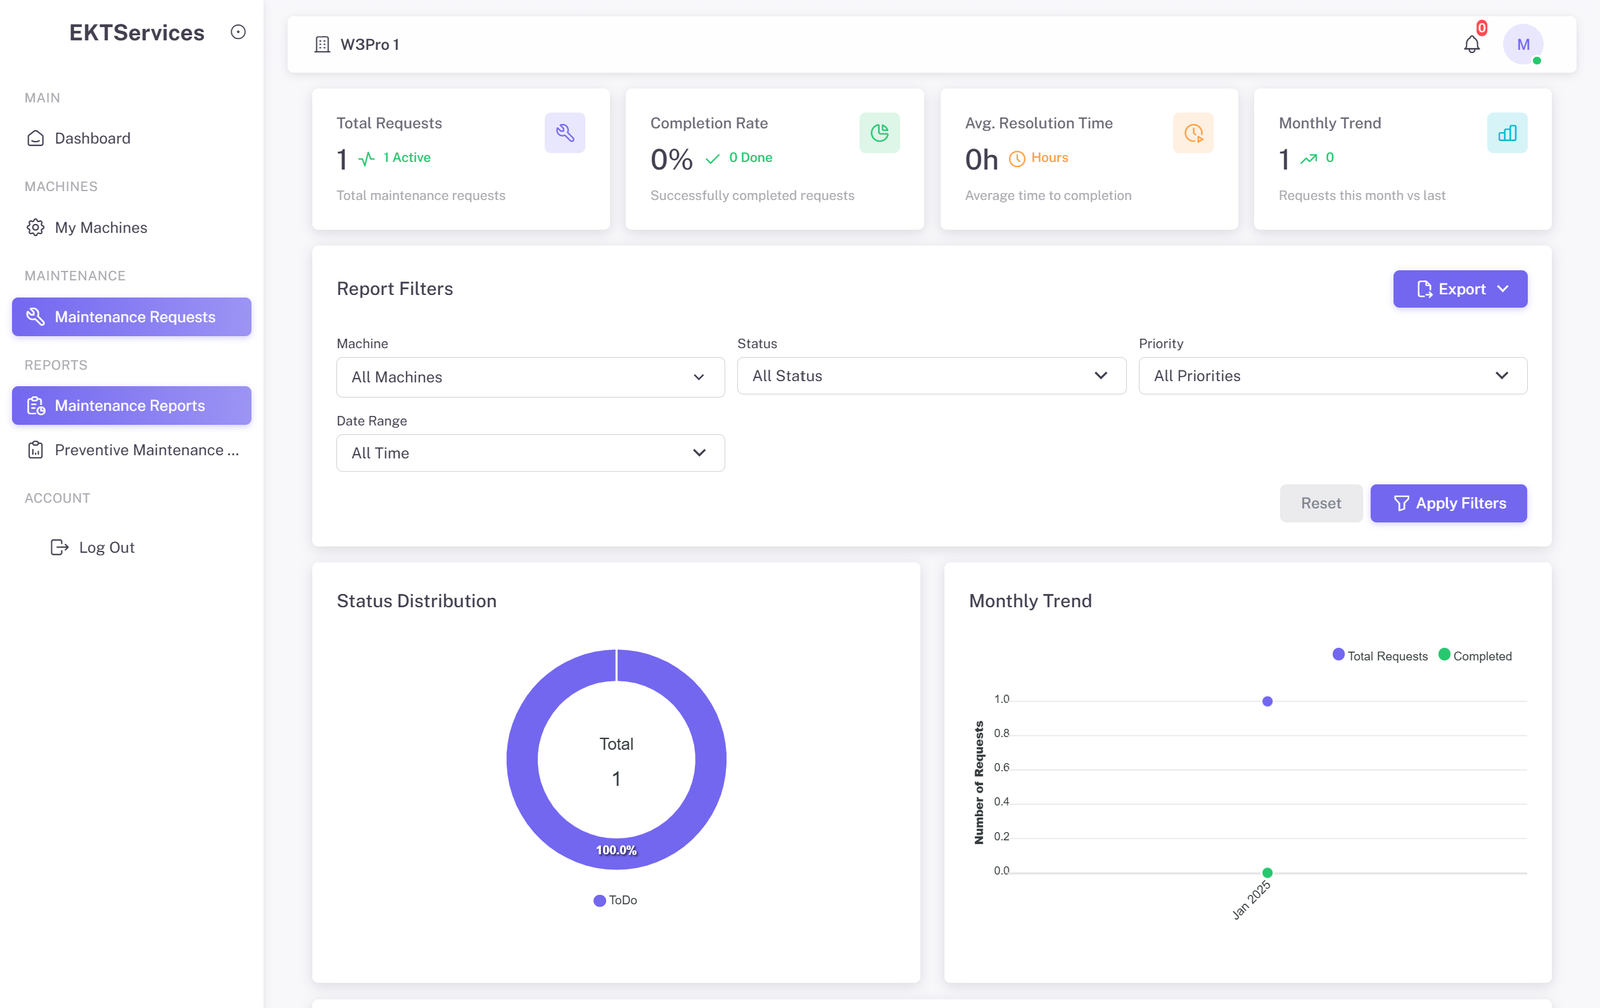Toggle ToDo legend in Status Distribution chart
Viewport: 1600px width, 1008px height.
point(615,900)
